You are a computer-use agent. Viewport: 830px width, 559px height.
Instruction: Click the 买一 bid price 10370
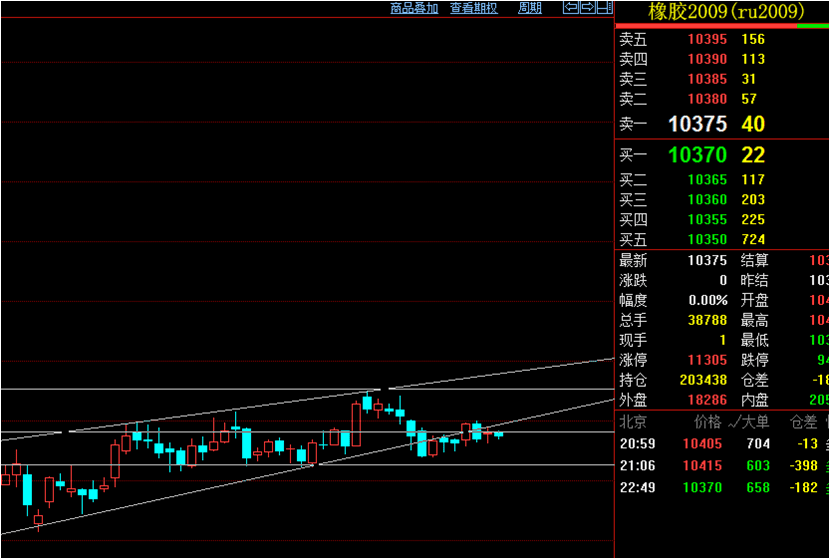pyautogui.click(x=697, y=155)
